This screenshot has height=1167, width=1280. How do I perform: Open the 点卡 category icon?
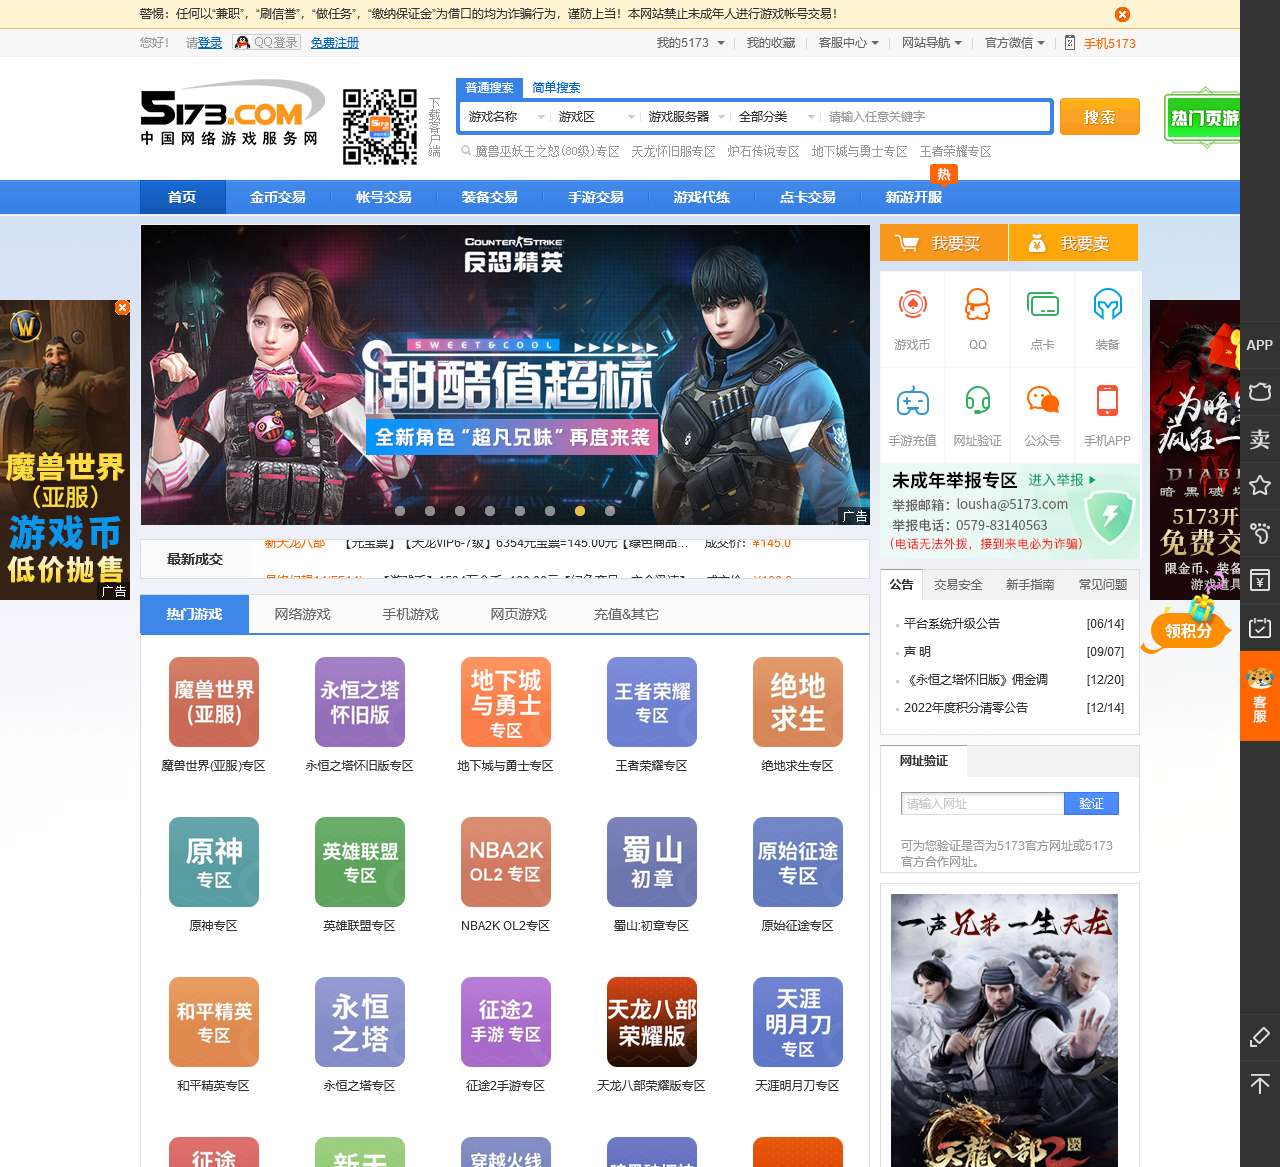coord(1042,304)
